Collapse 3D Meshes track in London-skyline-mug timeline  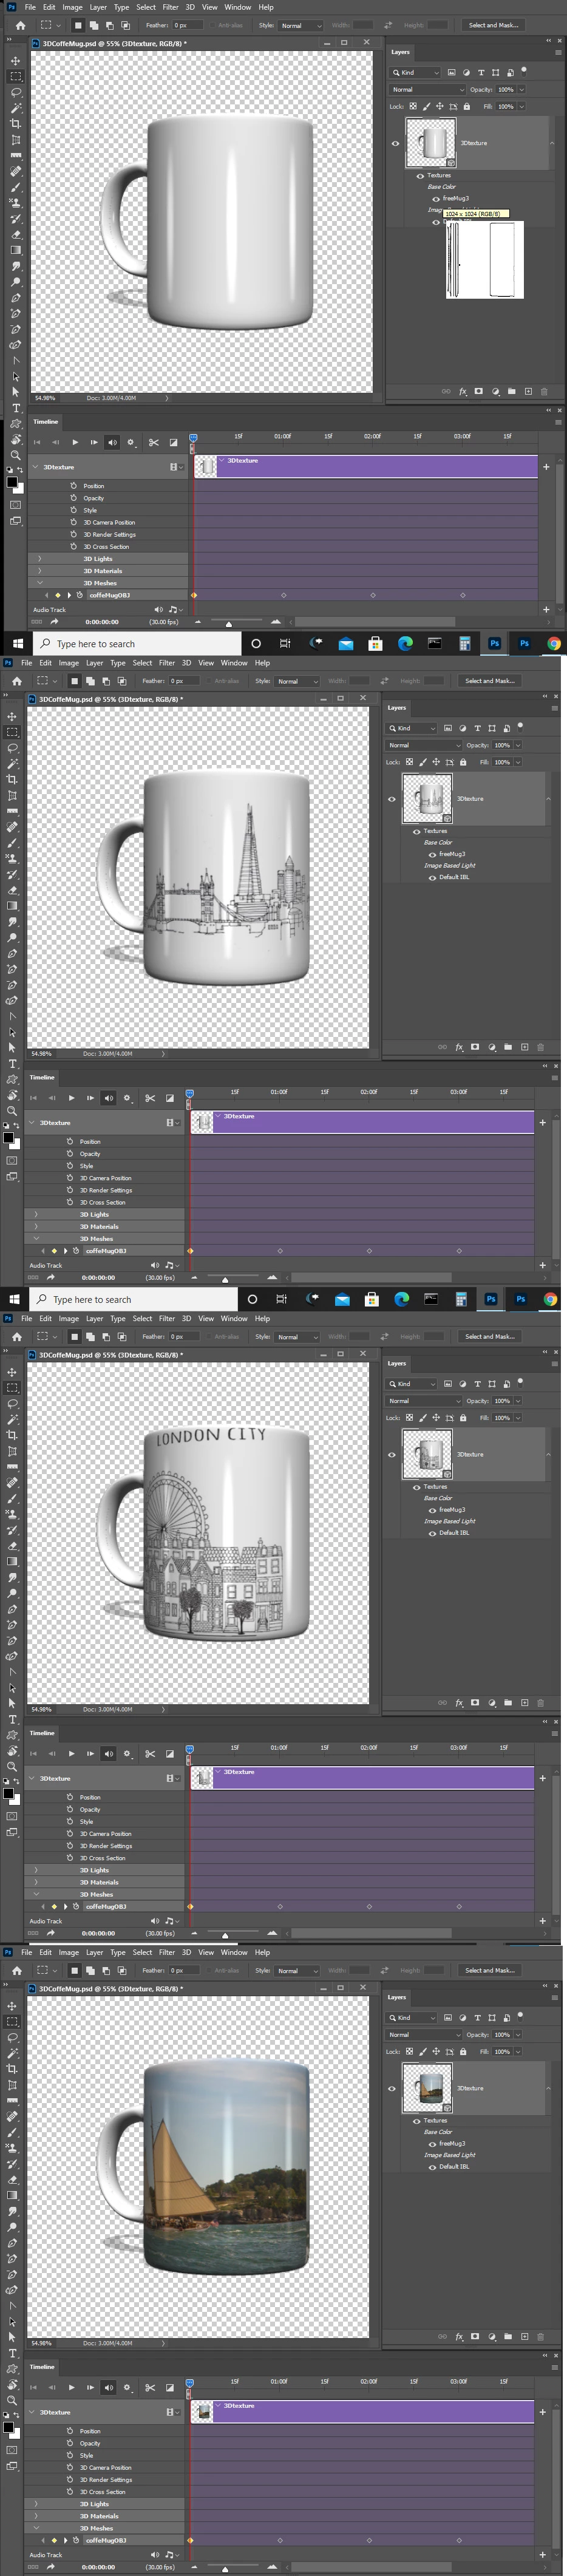36,1239
